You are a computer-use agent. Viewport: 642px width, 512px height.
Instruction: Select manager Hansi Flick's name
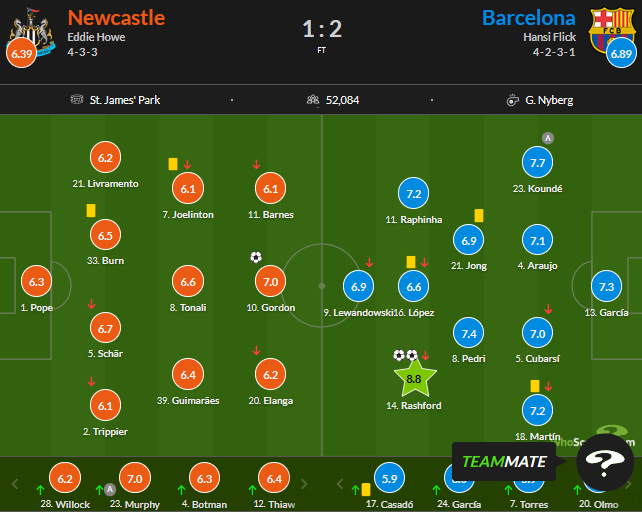pyautogui.click(x=549, y=37)
